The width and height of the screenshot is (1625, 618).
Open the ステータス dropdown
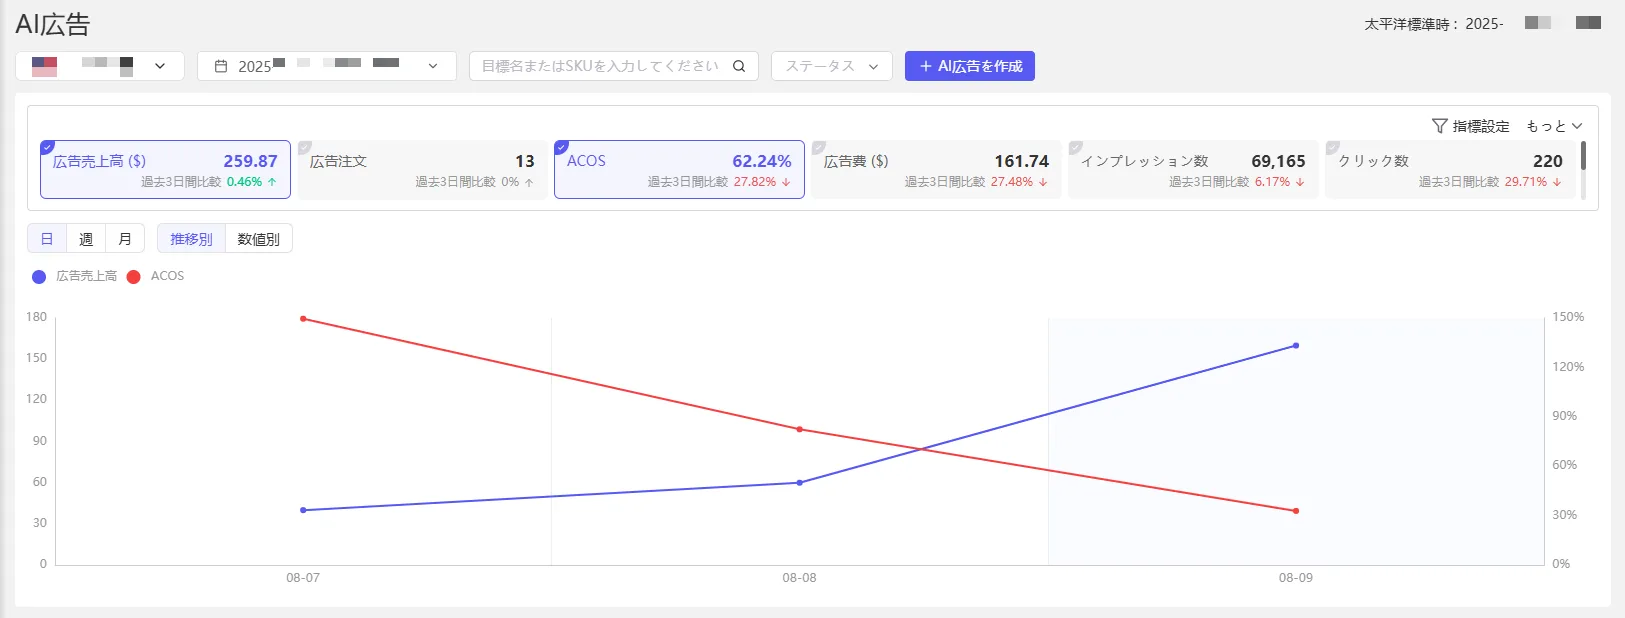point(832,66)
